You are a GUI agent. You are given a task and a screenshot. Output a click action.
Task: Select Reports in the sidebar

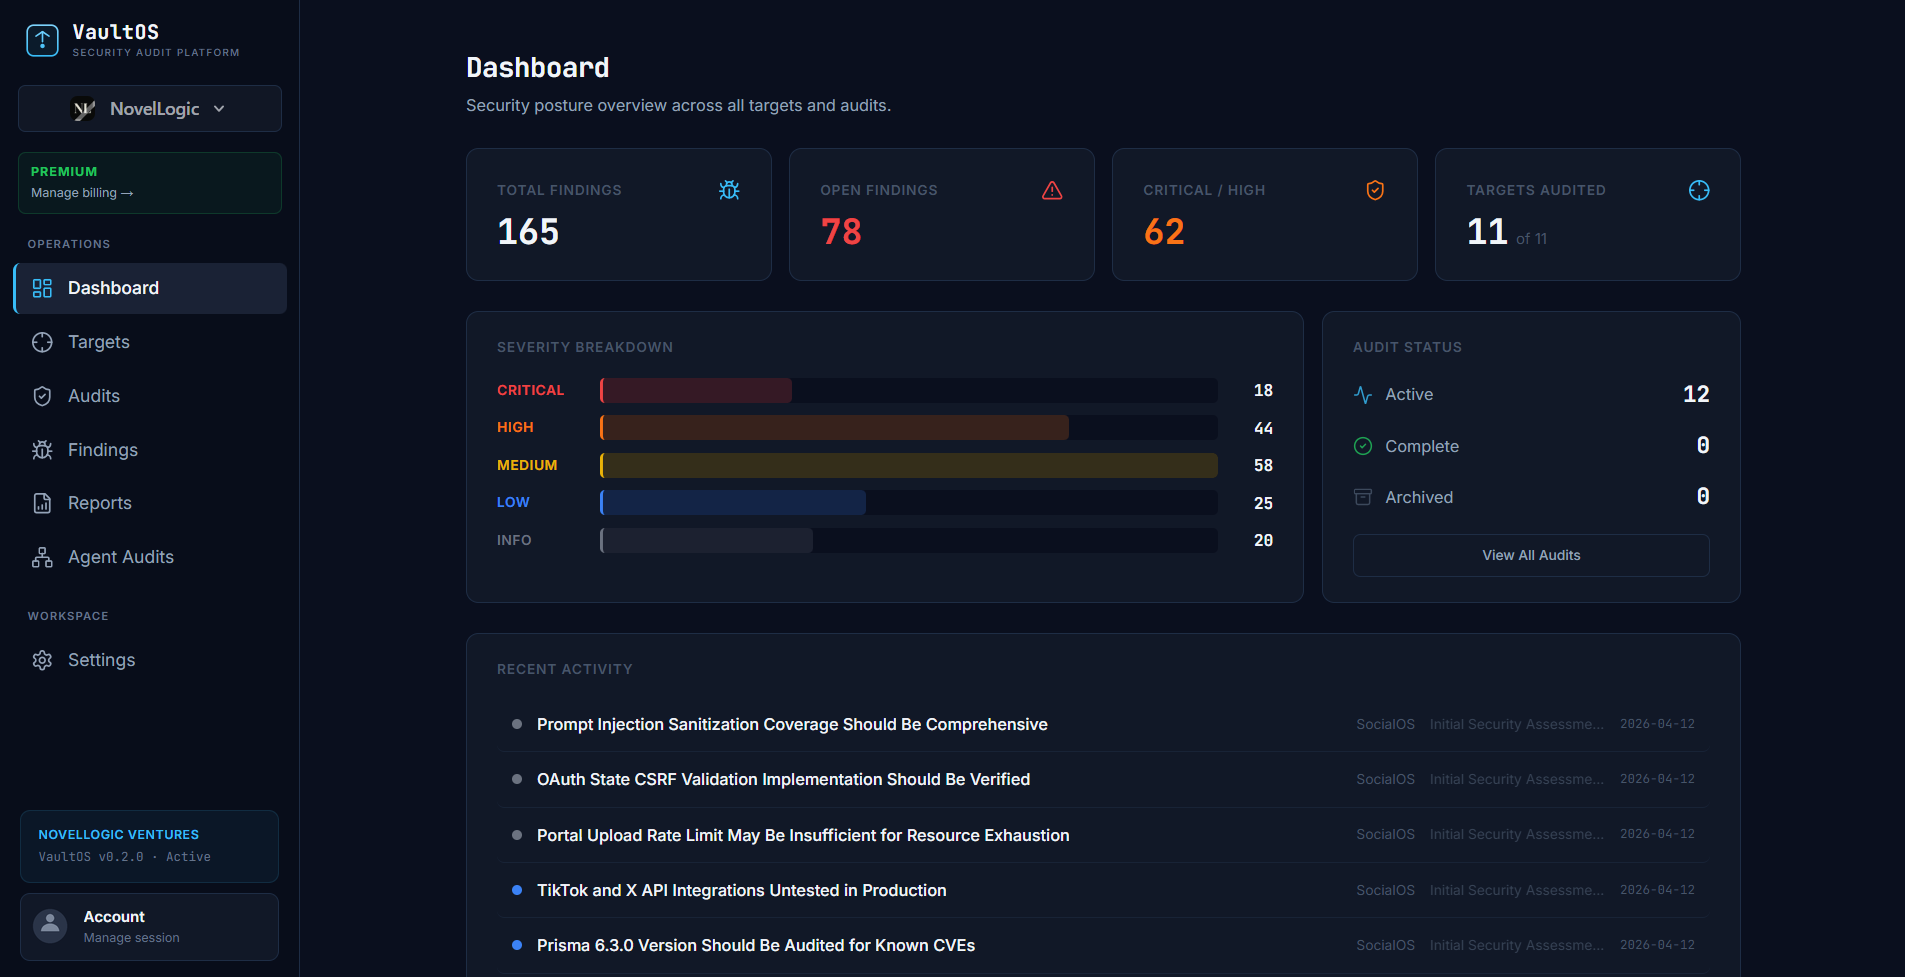click(150, 503)
